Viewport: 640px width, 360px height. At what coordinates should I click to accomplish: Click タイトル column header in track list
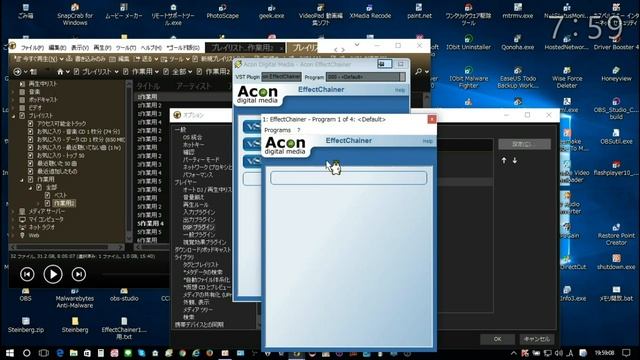(148, 86)
